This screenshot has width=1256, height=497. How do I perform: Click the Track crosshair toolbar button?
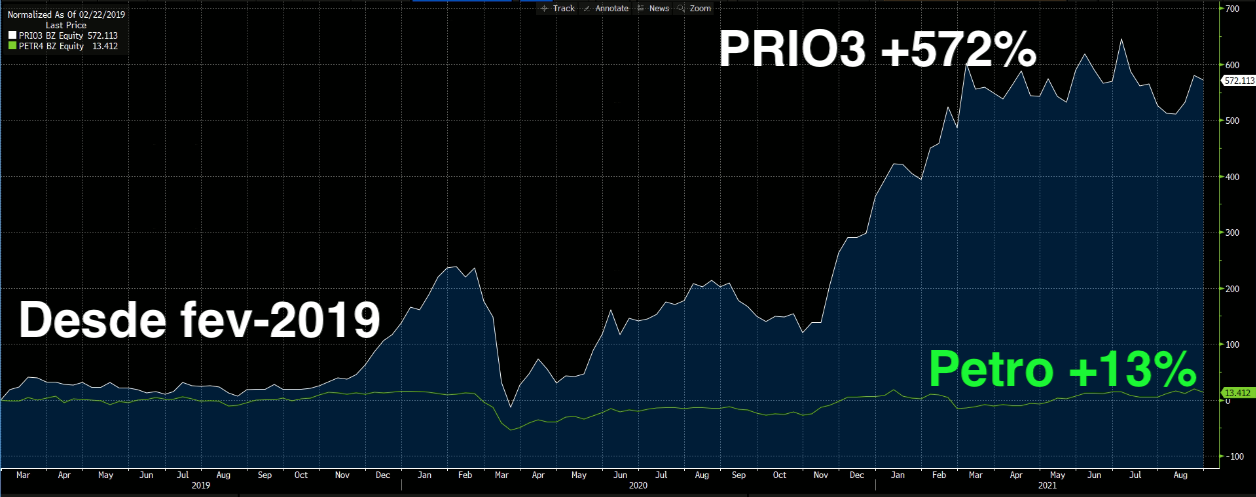coord(558,8)
